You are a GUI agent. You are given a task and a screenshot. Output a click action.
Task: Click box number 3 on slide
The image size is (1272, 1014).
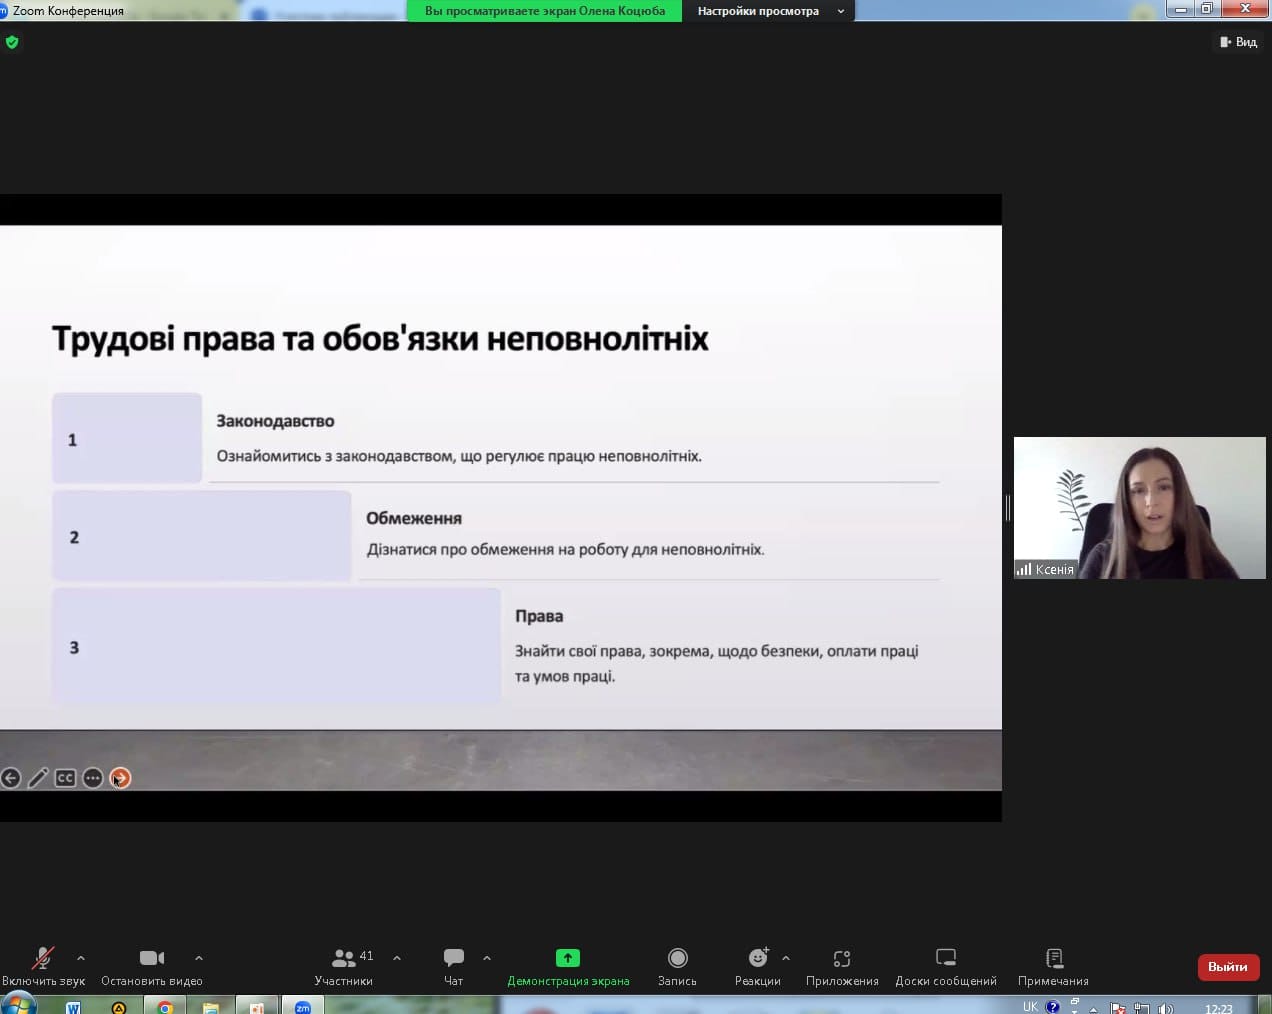pos(276,647)
